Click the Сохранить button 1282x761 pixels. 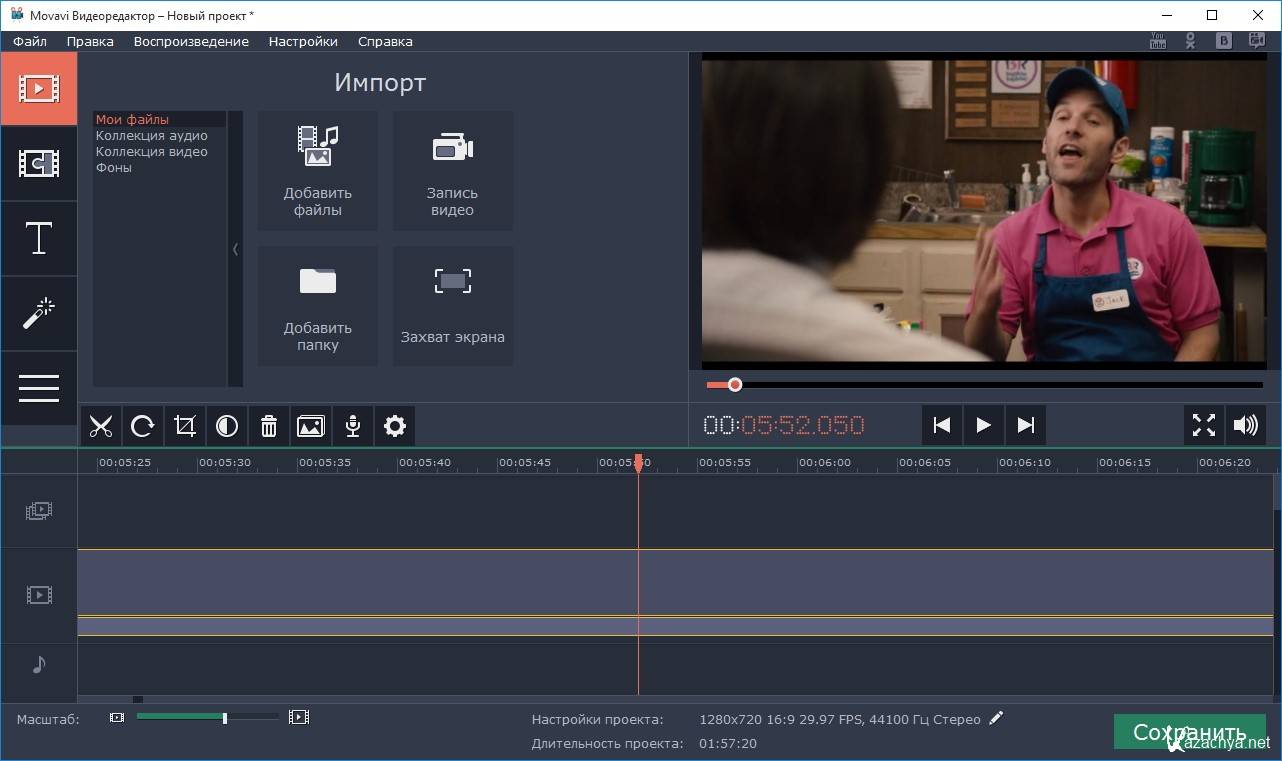point(1189,732)
